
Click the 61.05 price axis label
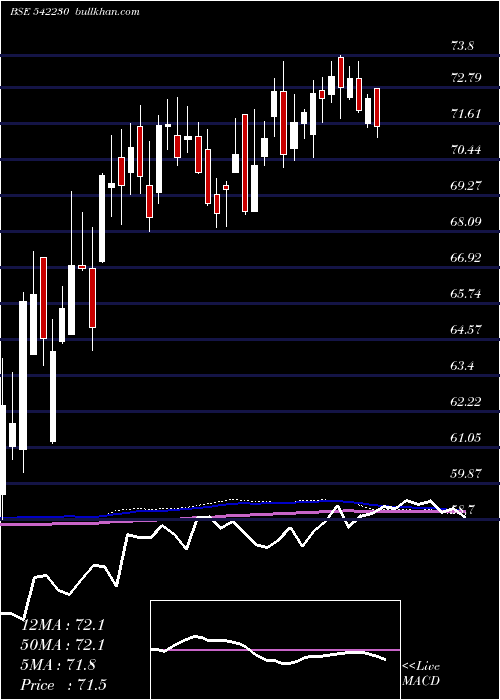(466, 438)
